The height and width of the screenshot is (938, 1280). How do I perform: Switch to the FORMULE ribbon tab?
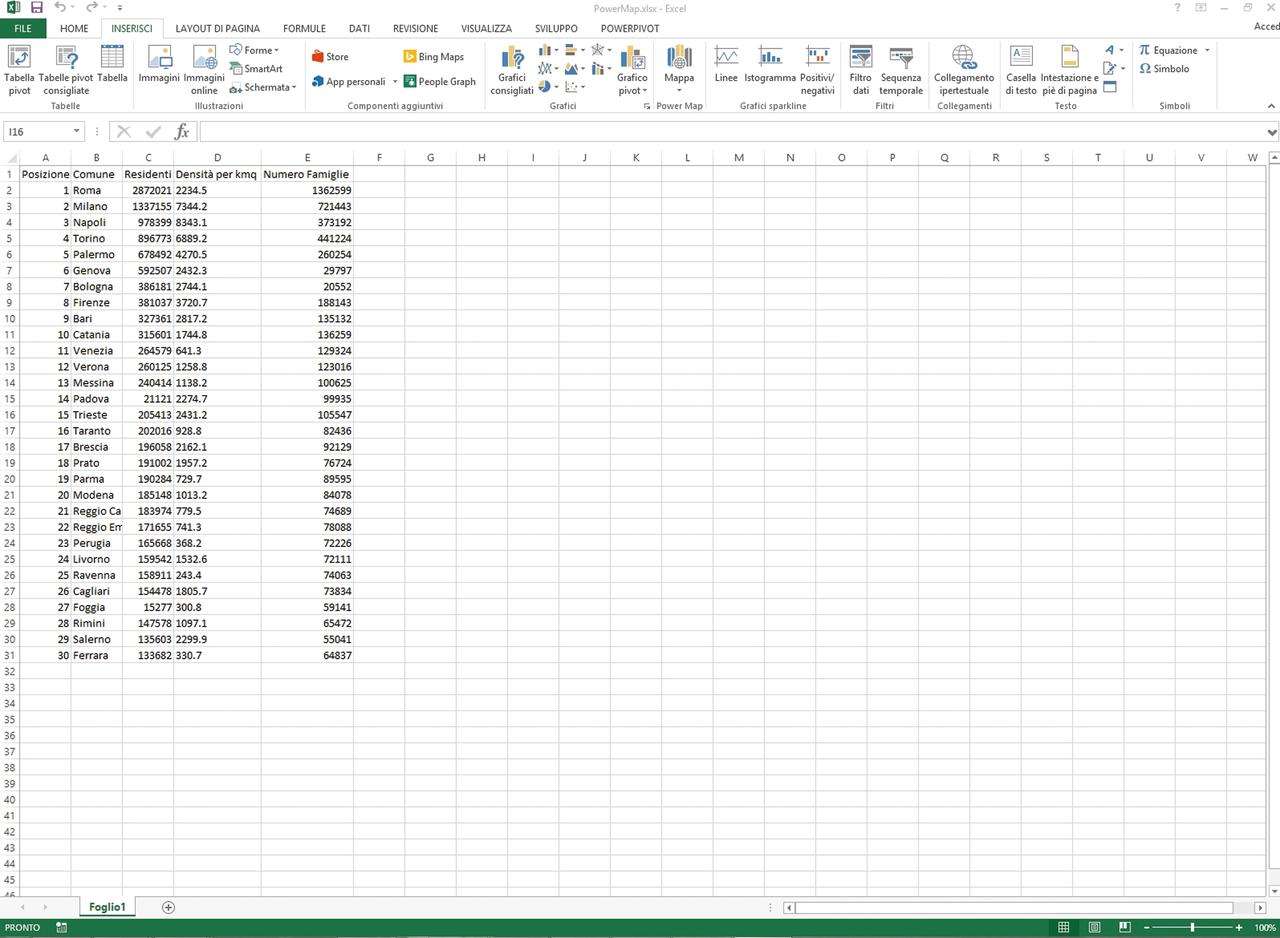click(304, 29)
